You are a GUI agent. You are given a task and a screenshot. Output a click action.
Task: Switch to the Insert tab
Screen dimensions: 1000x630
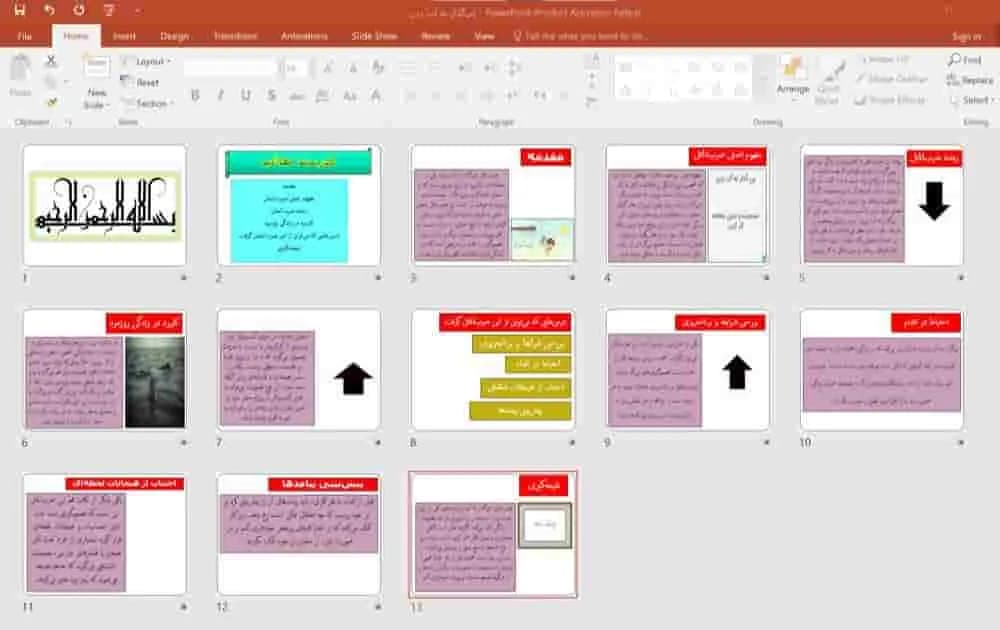pos(124,36)
